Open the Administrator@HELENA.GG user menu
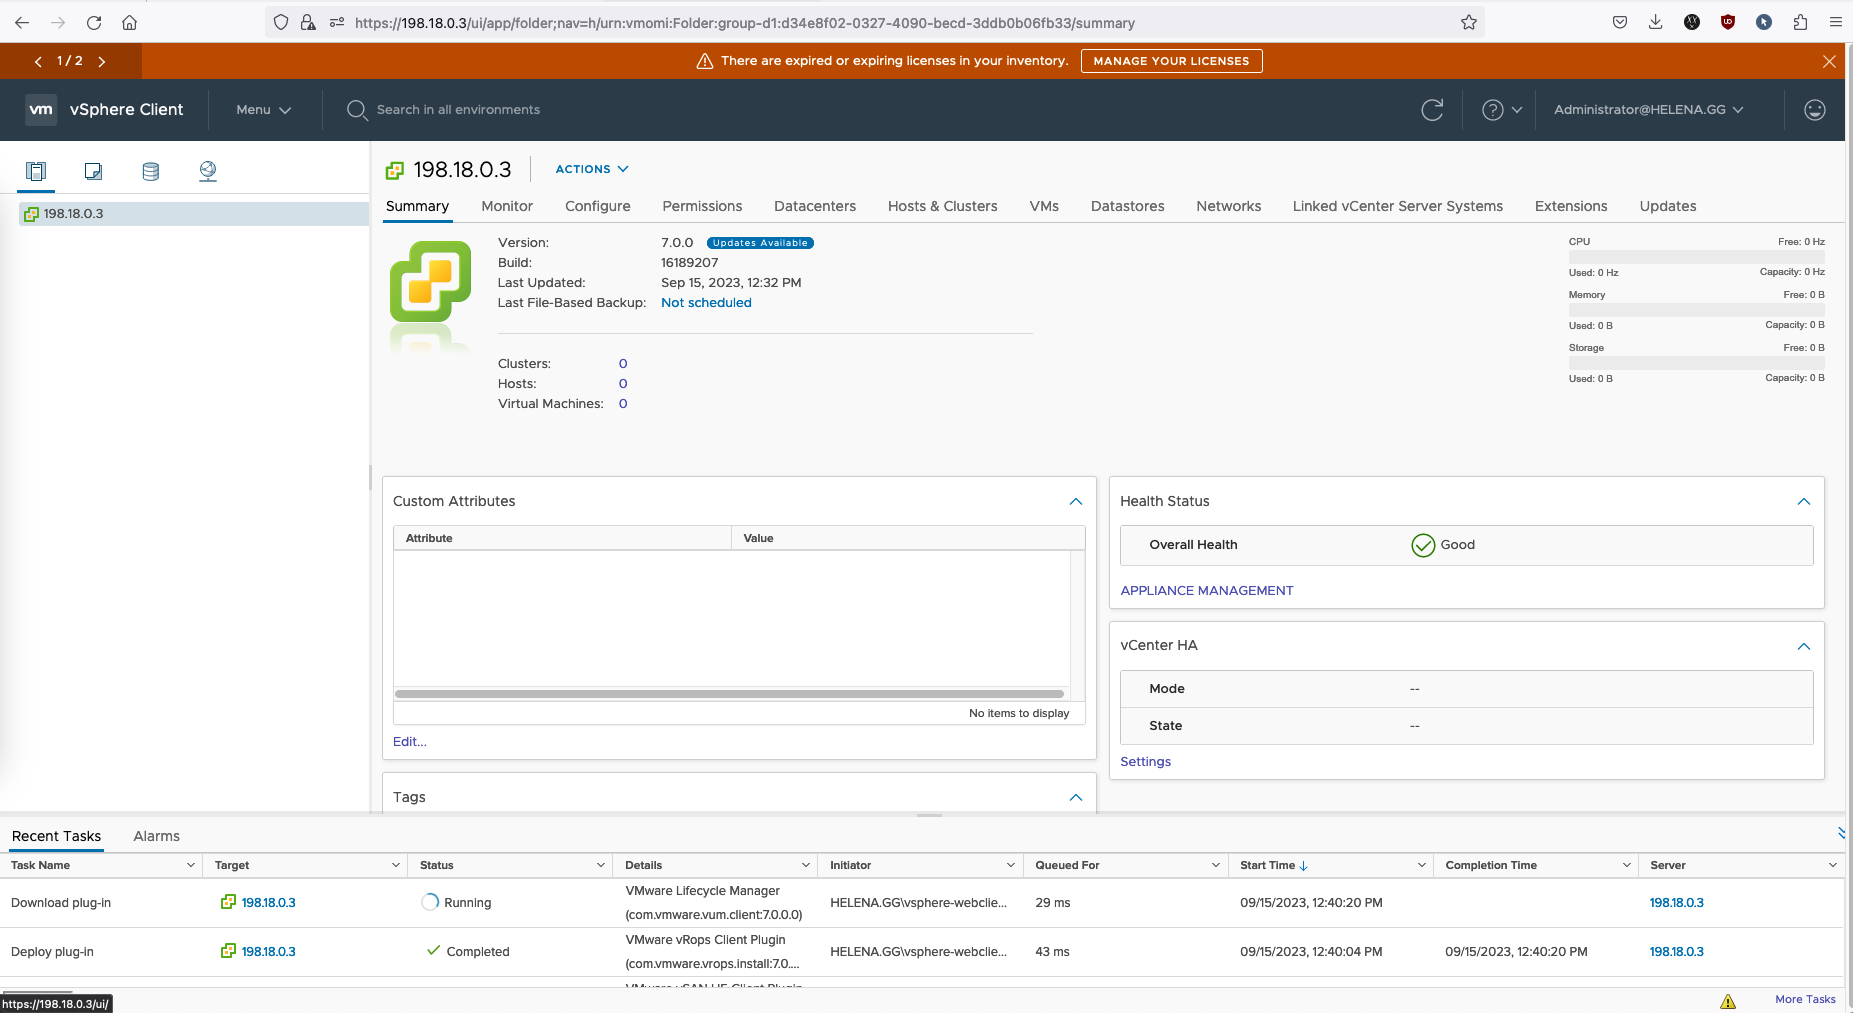This screenshot has height=1013, width=1853. pyautogui.click(x=1648, y=110)
